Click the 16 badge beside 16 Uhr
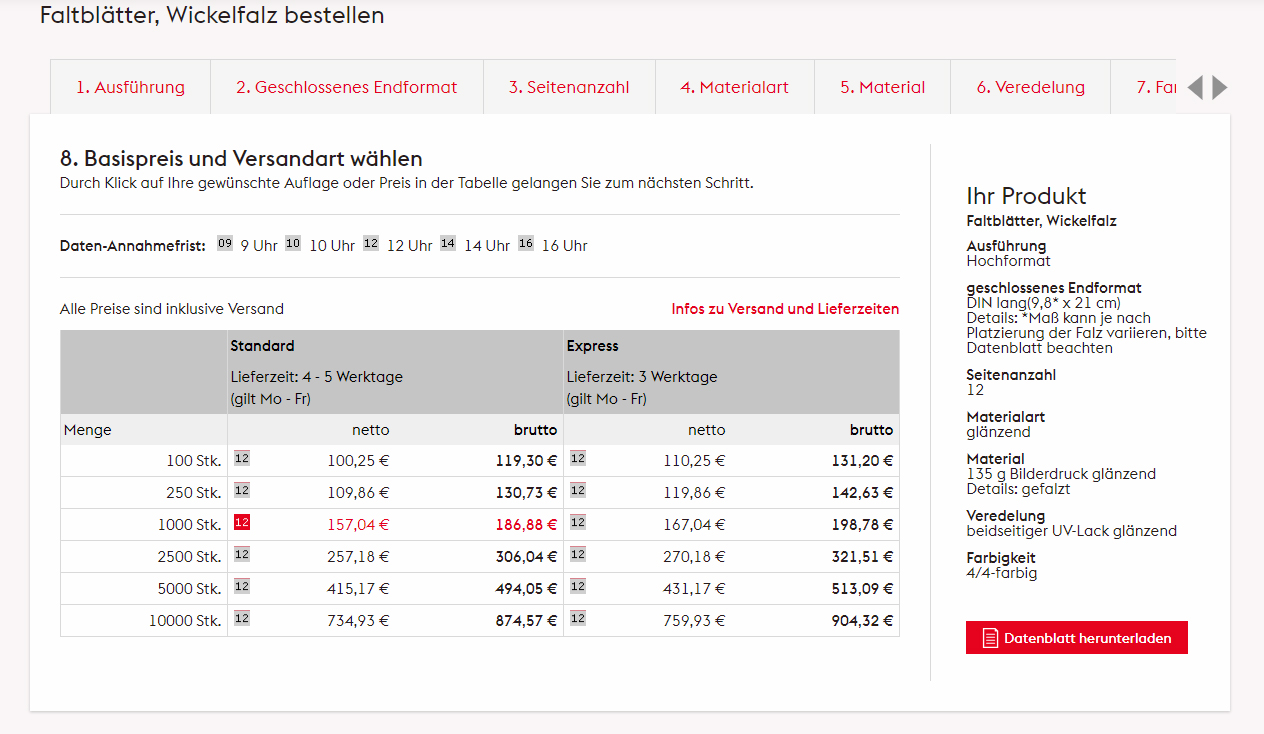 click(525, 242)
